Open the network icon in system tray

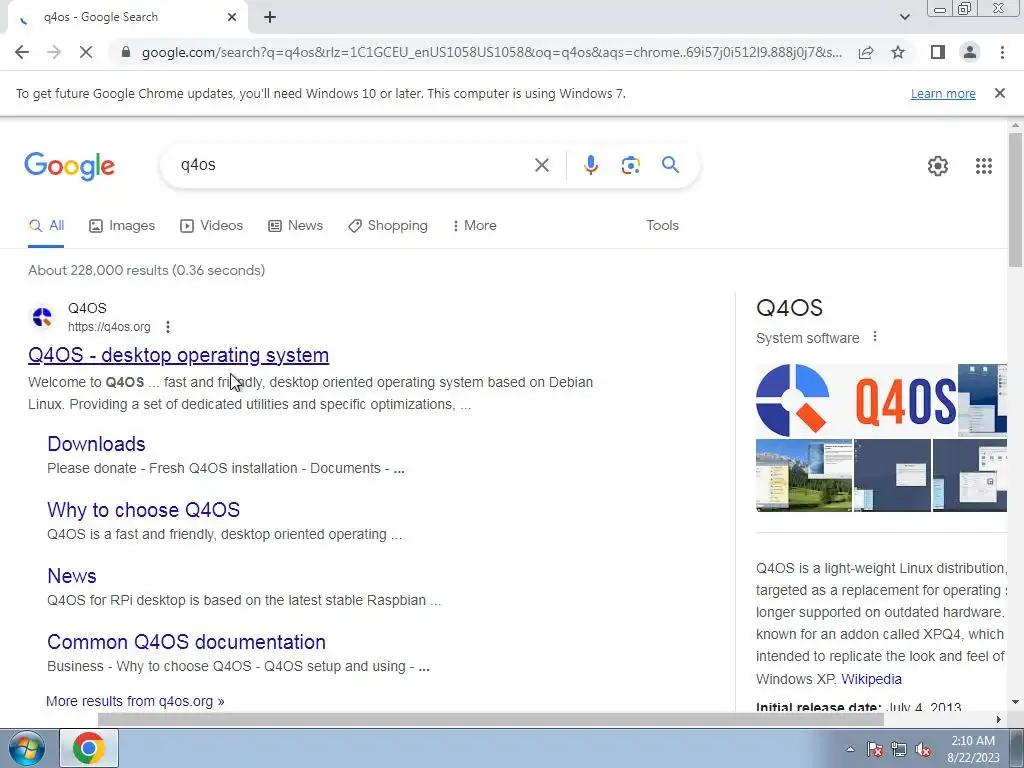[x=899, y=750]
